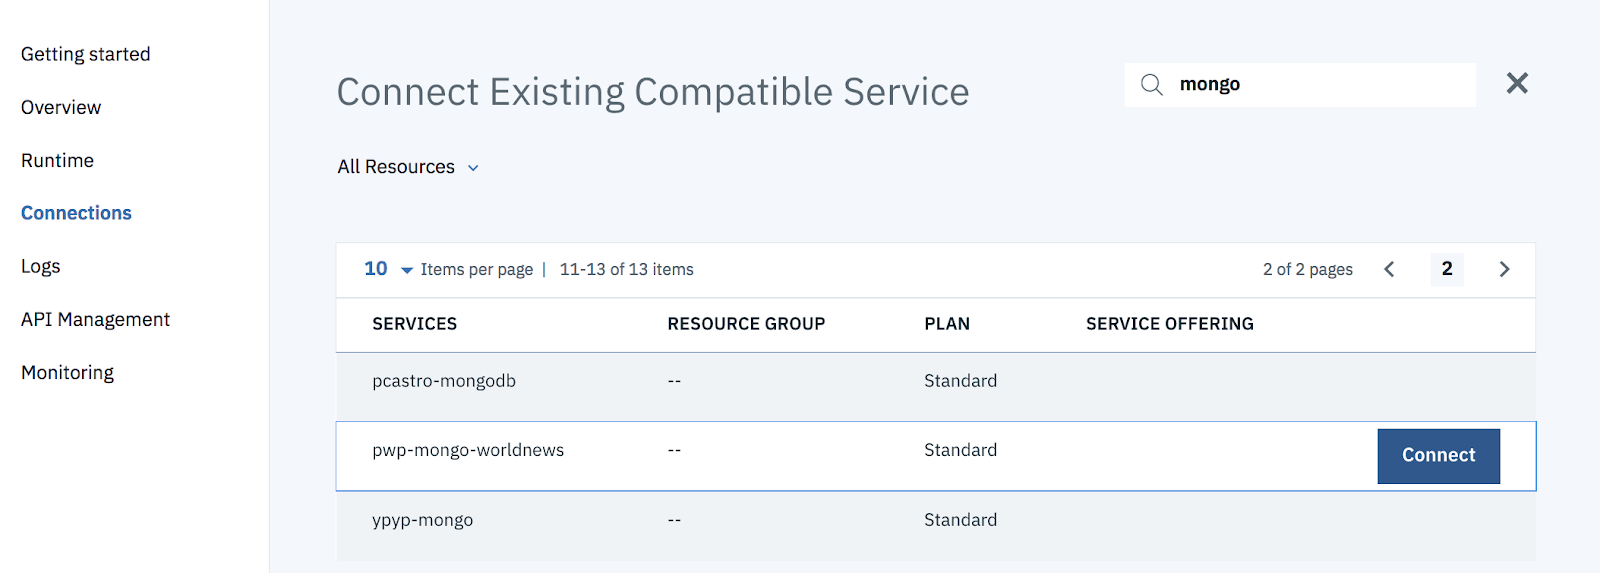The width and height of the screenshot is (1600, 573).
Task: Select the pcastro-mongodb service row
Action: click(x=444, y=381)
